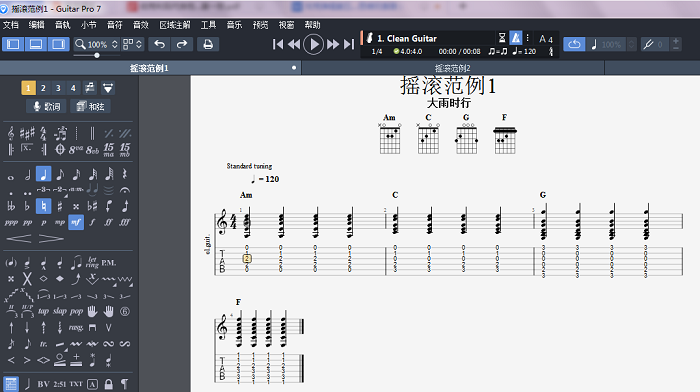Toggle the loop playback button
The image size is (700, 392).
[574, 44]
